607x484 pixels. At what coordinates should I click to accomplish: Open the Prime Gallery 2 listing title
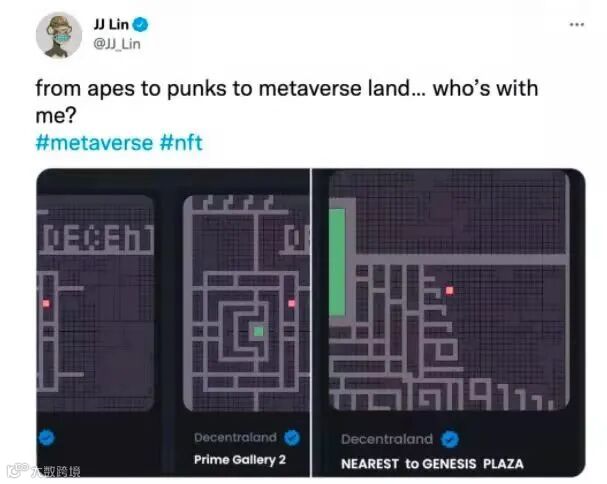[240, 460]
